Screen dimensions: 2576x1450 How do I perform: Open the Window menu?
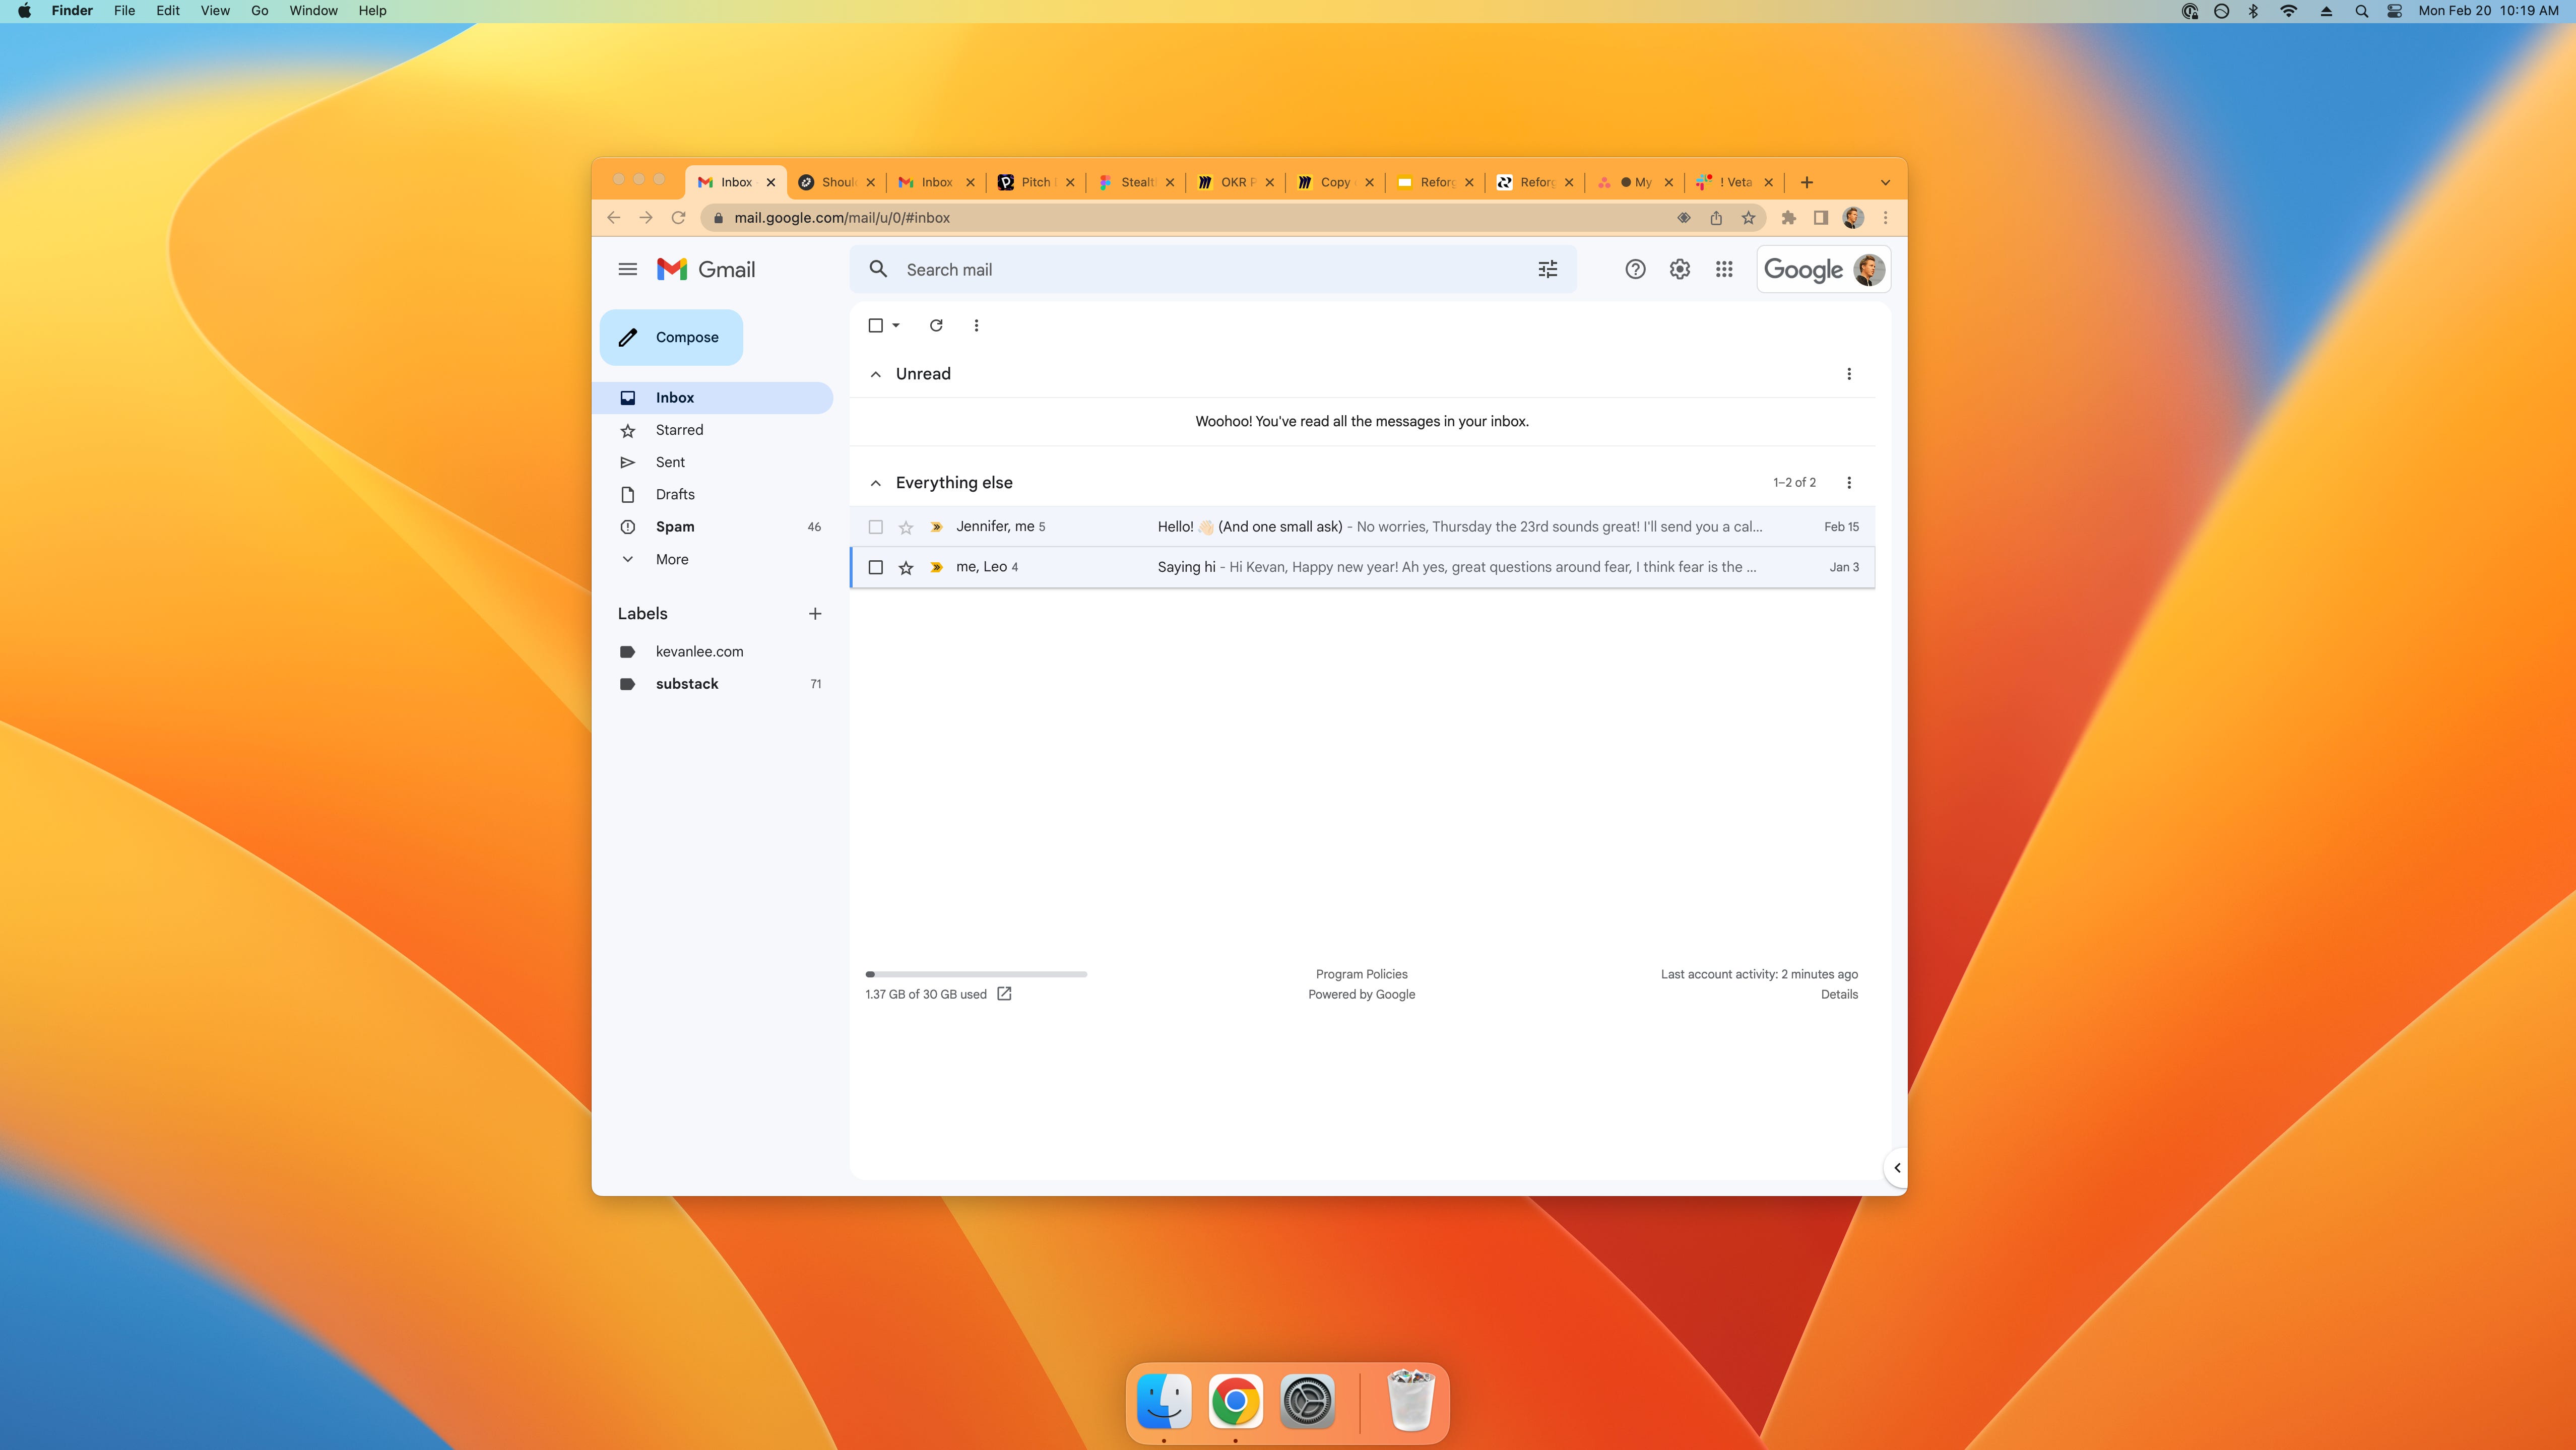(x=313, y=10)
